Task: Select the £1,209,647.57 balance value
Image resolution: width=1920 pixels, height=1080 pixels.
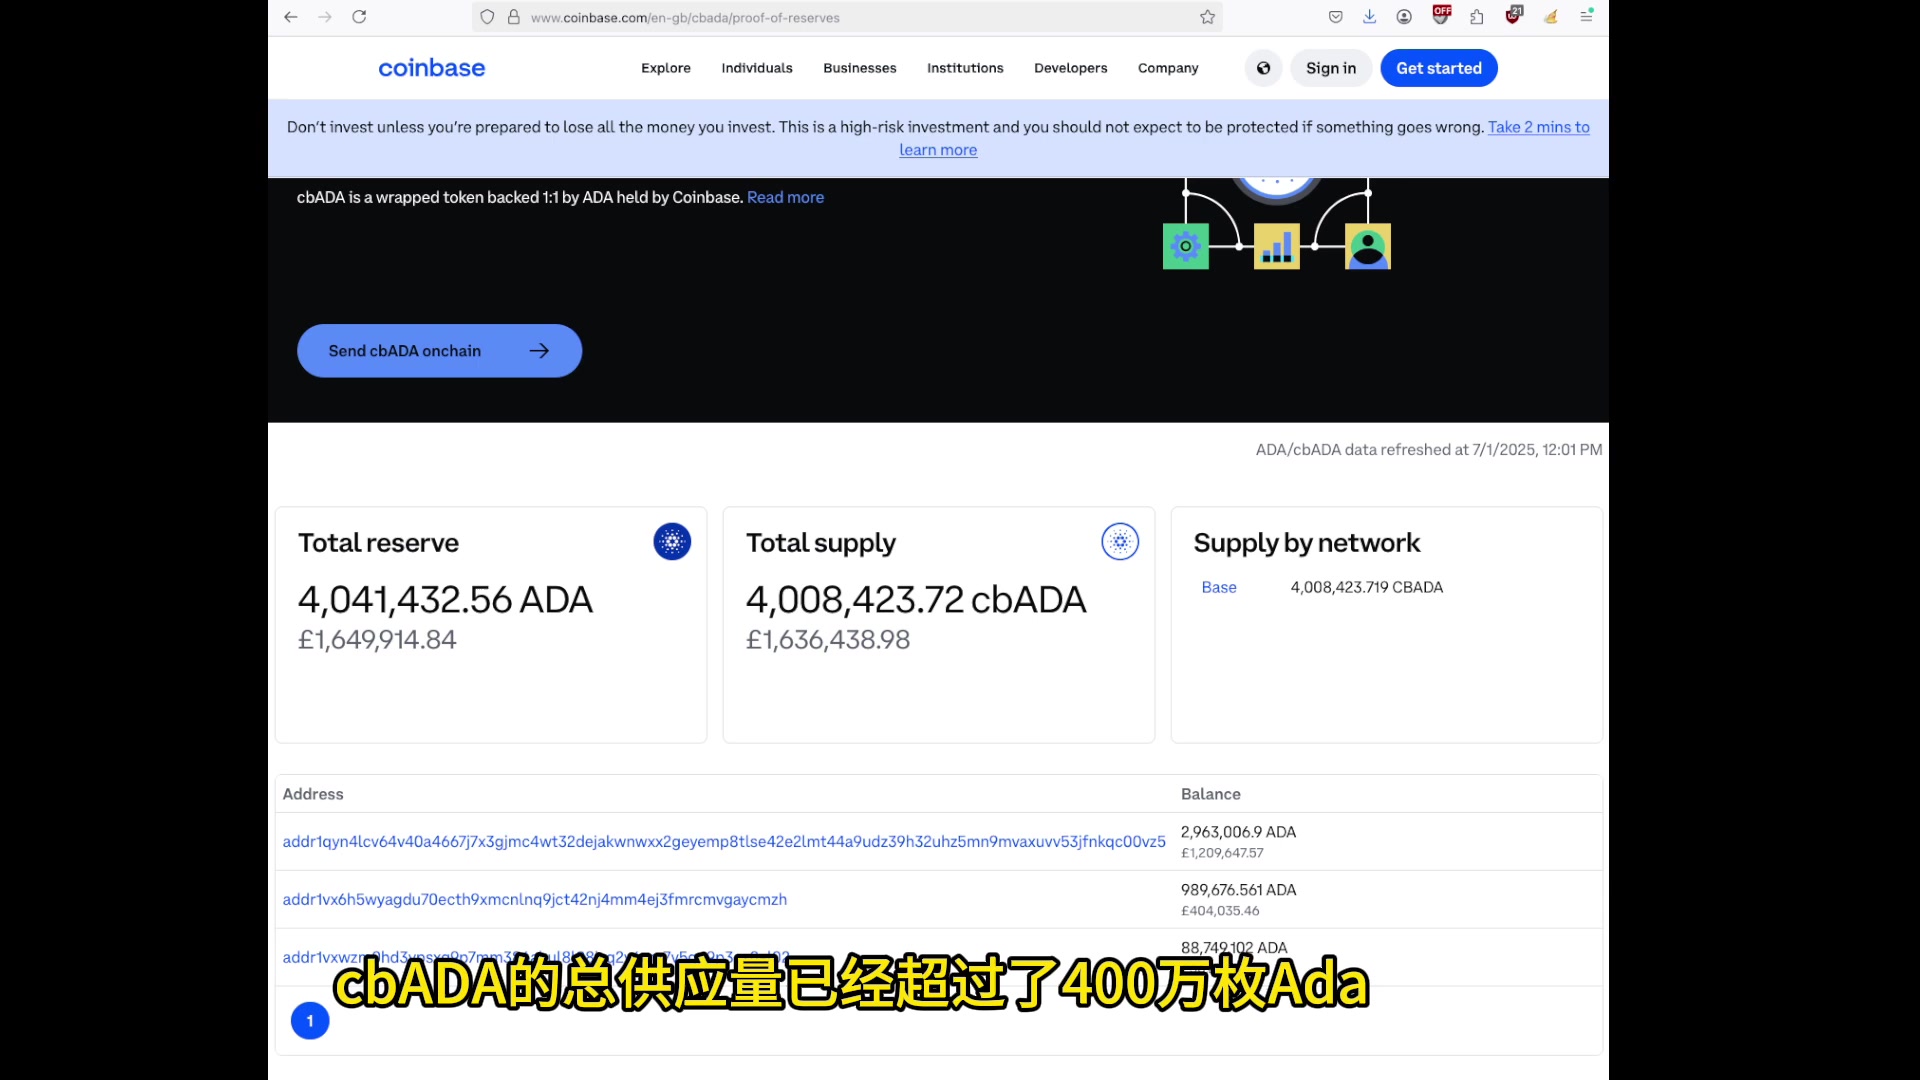Action: click(1222, 853)
